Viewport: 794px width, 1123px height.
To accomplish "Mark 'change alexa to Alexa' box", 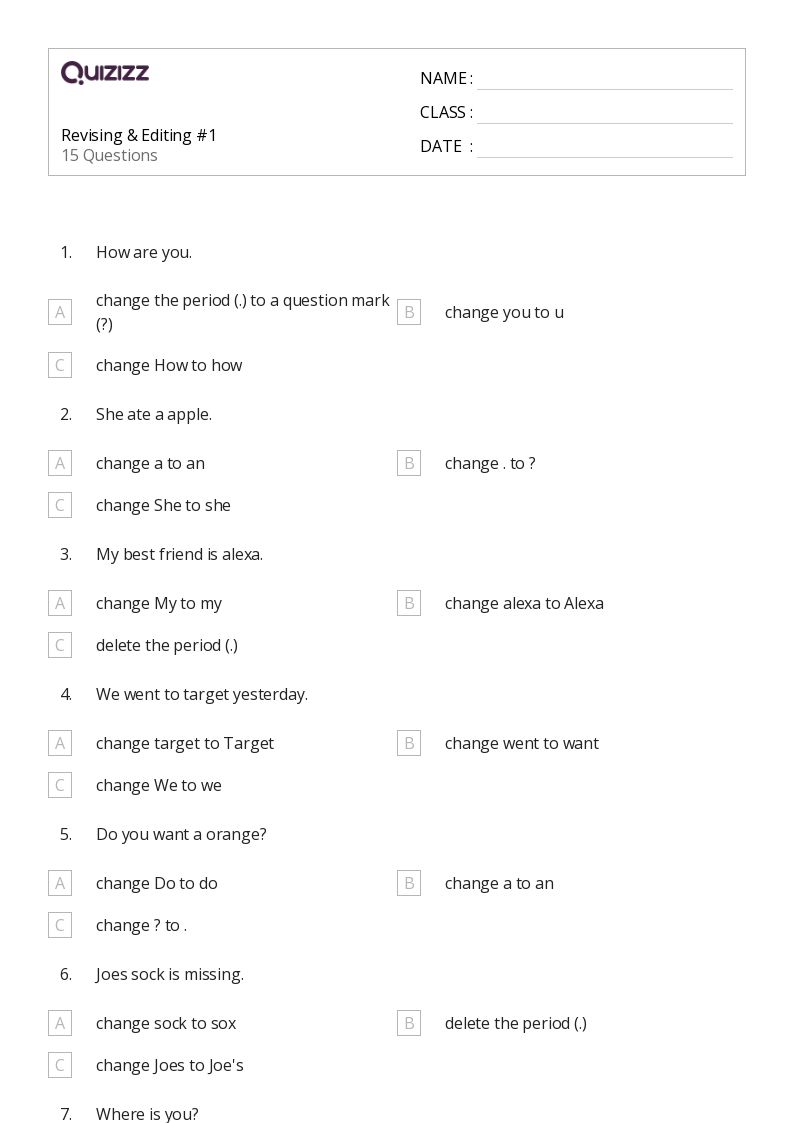I will [x=409, y=603].
